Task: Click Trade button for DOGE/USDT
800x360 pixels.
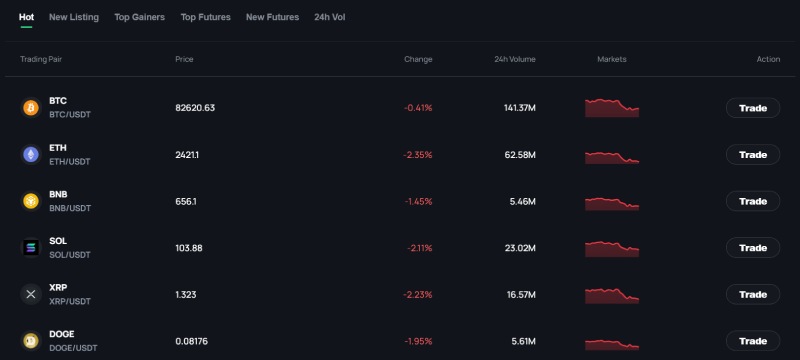Action: point(753,341)
